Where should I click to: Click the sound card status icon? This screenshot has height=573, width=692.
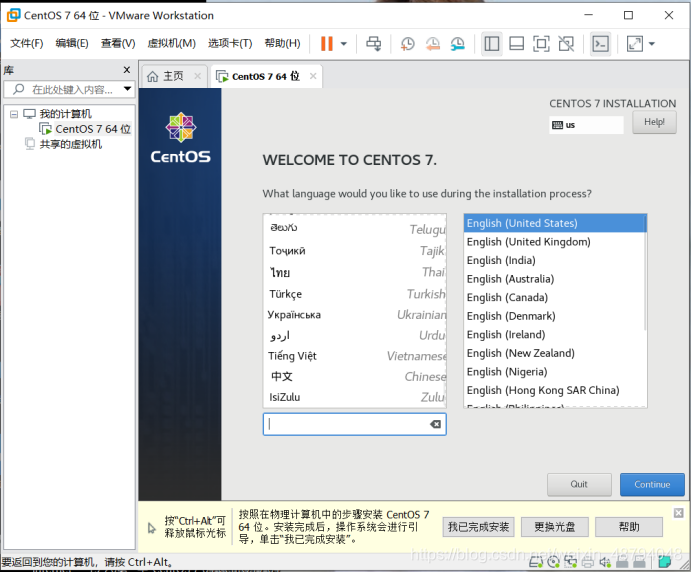coord(605,562)
